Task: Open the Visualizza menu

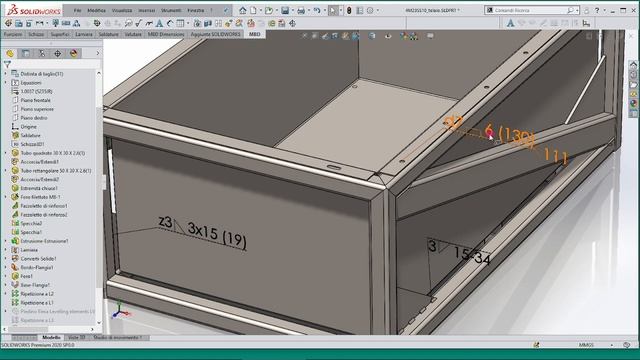Action: click(122, 10)
